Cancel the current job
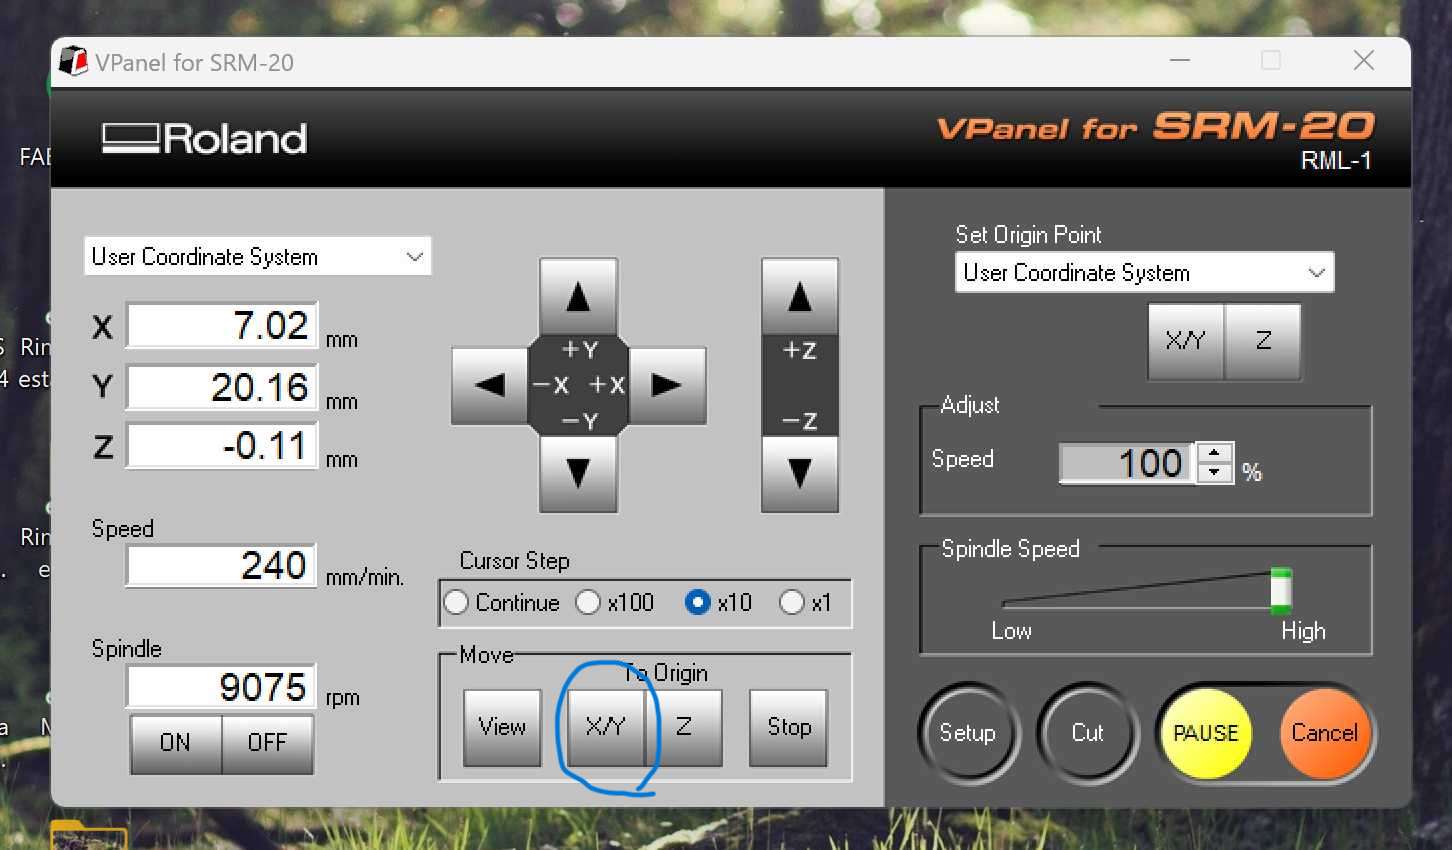Image resolution: width=1452 pixels, height=850 pixels. (1324, 733)
